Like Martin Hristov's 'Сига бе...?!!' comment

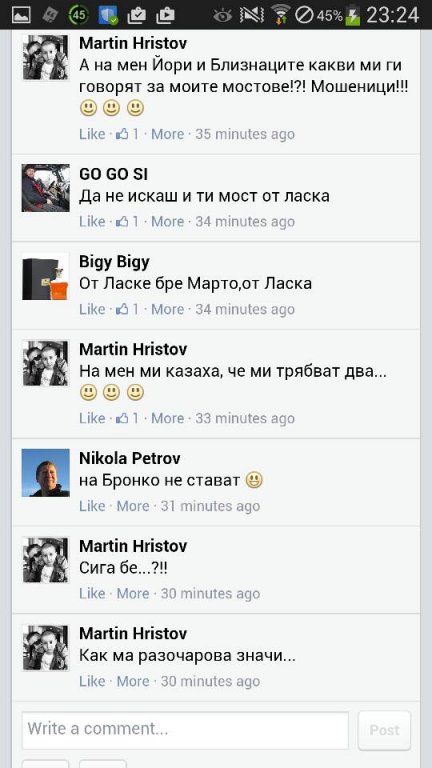point(92,594)
